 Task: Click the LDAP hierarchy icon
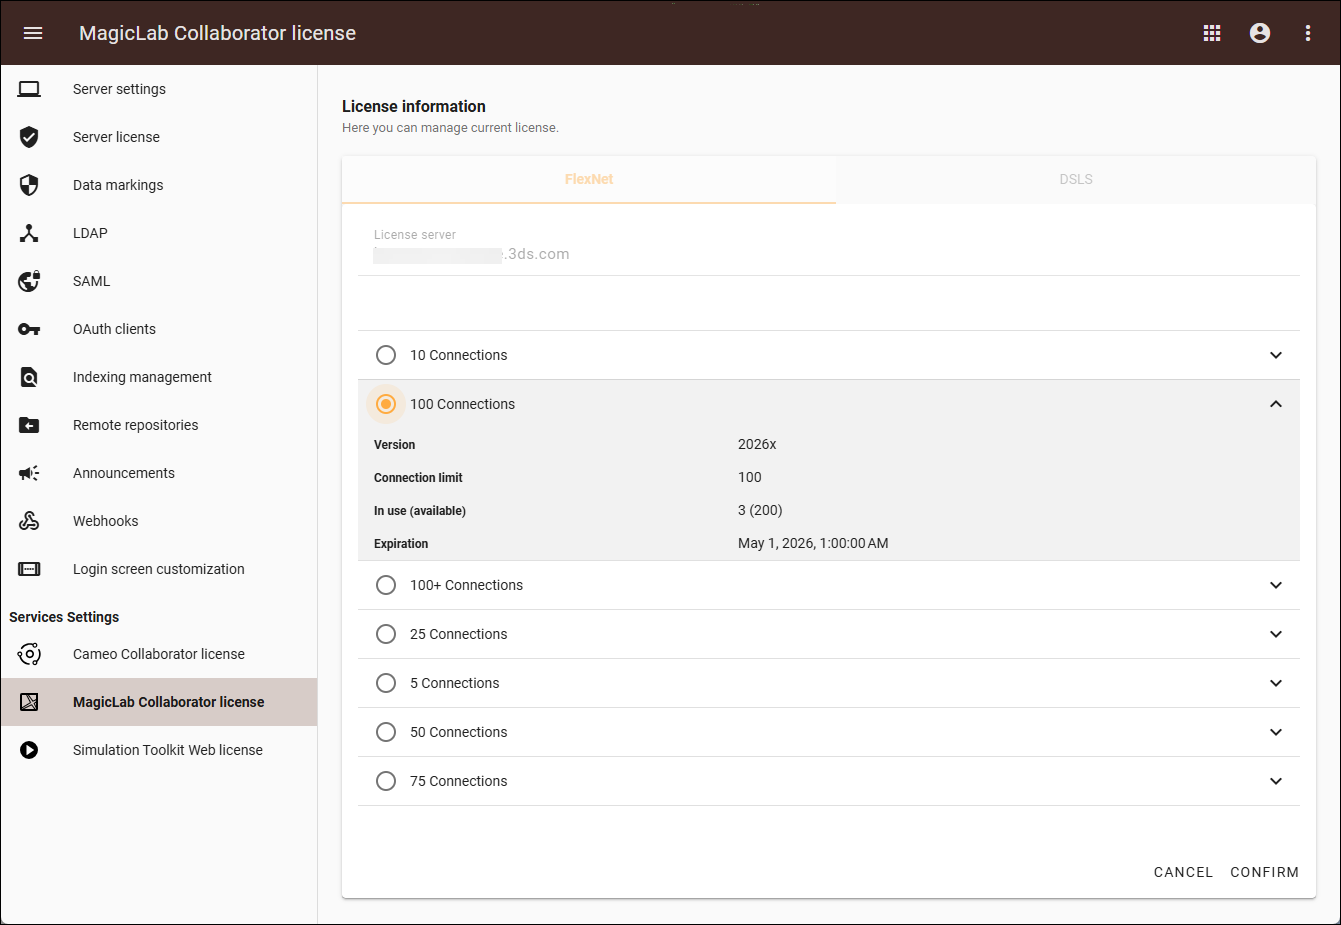(29, 233)
